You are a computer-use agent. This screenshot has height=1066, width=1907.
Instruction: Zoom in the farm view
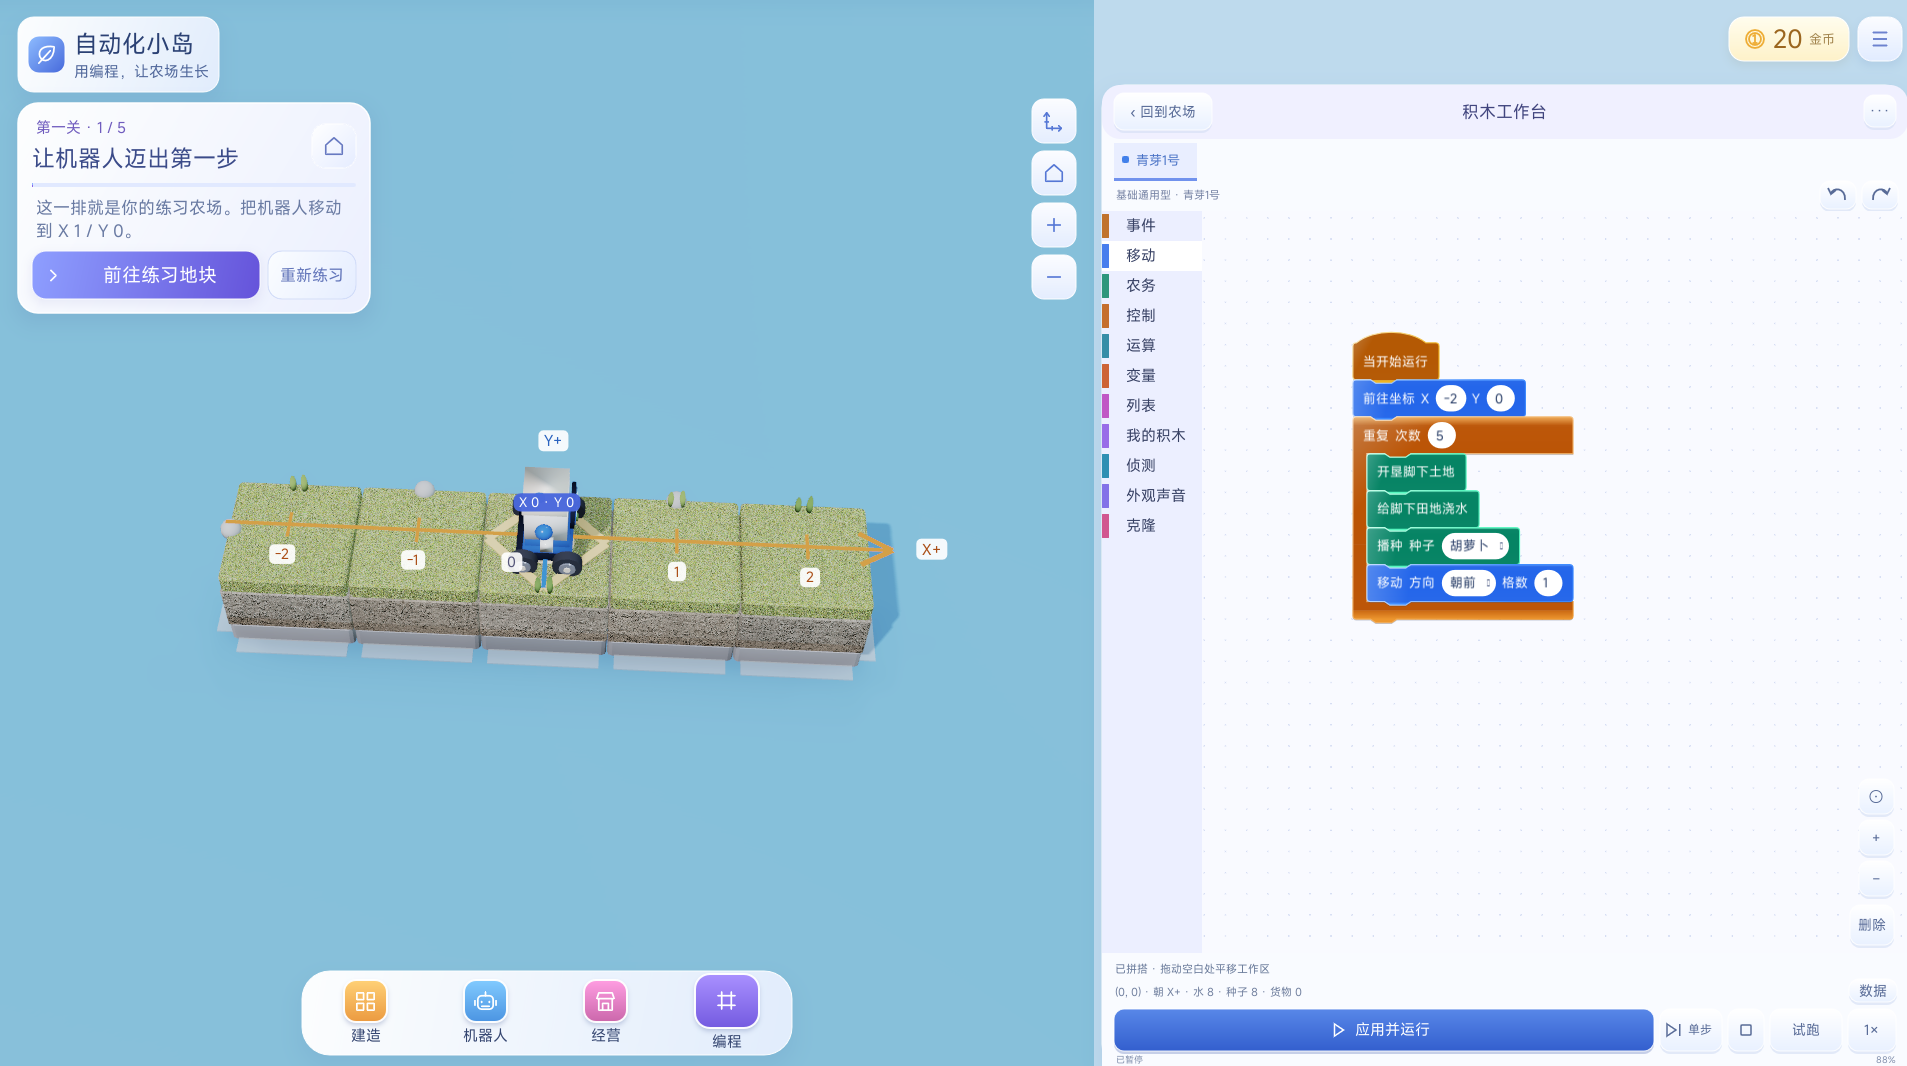(x=1054, y=225)
